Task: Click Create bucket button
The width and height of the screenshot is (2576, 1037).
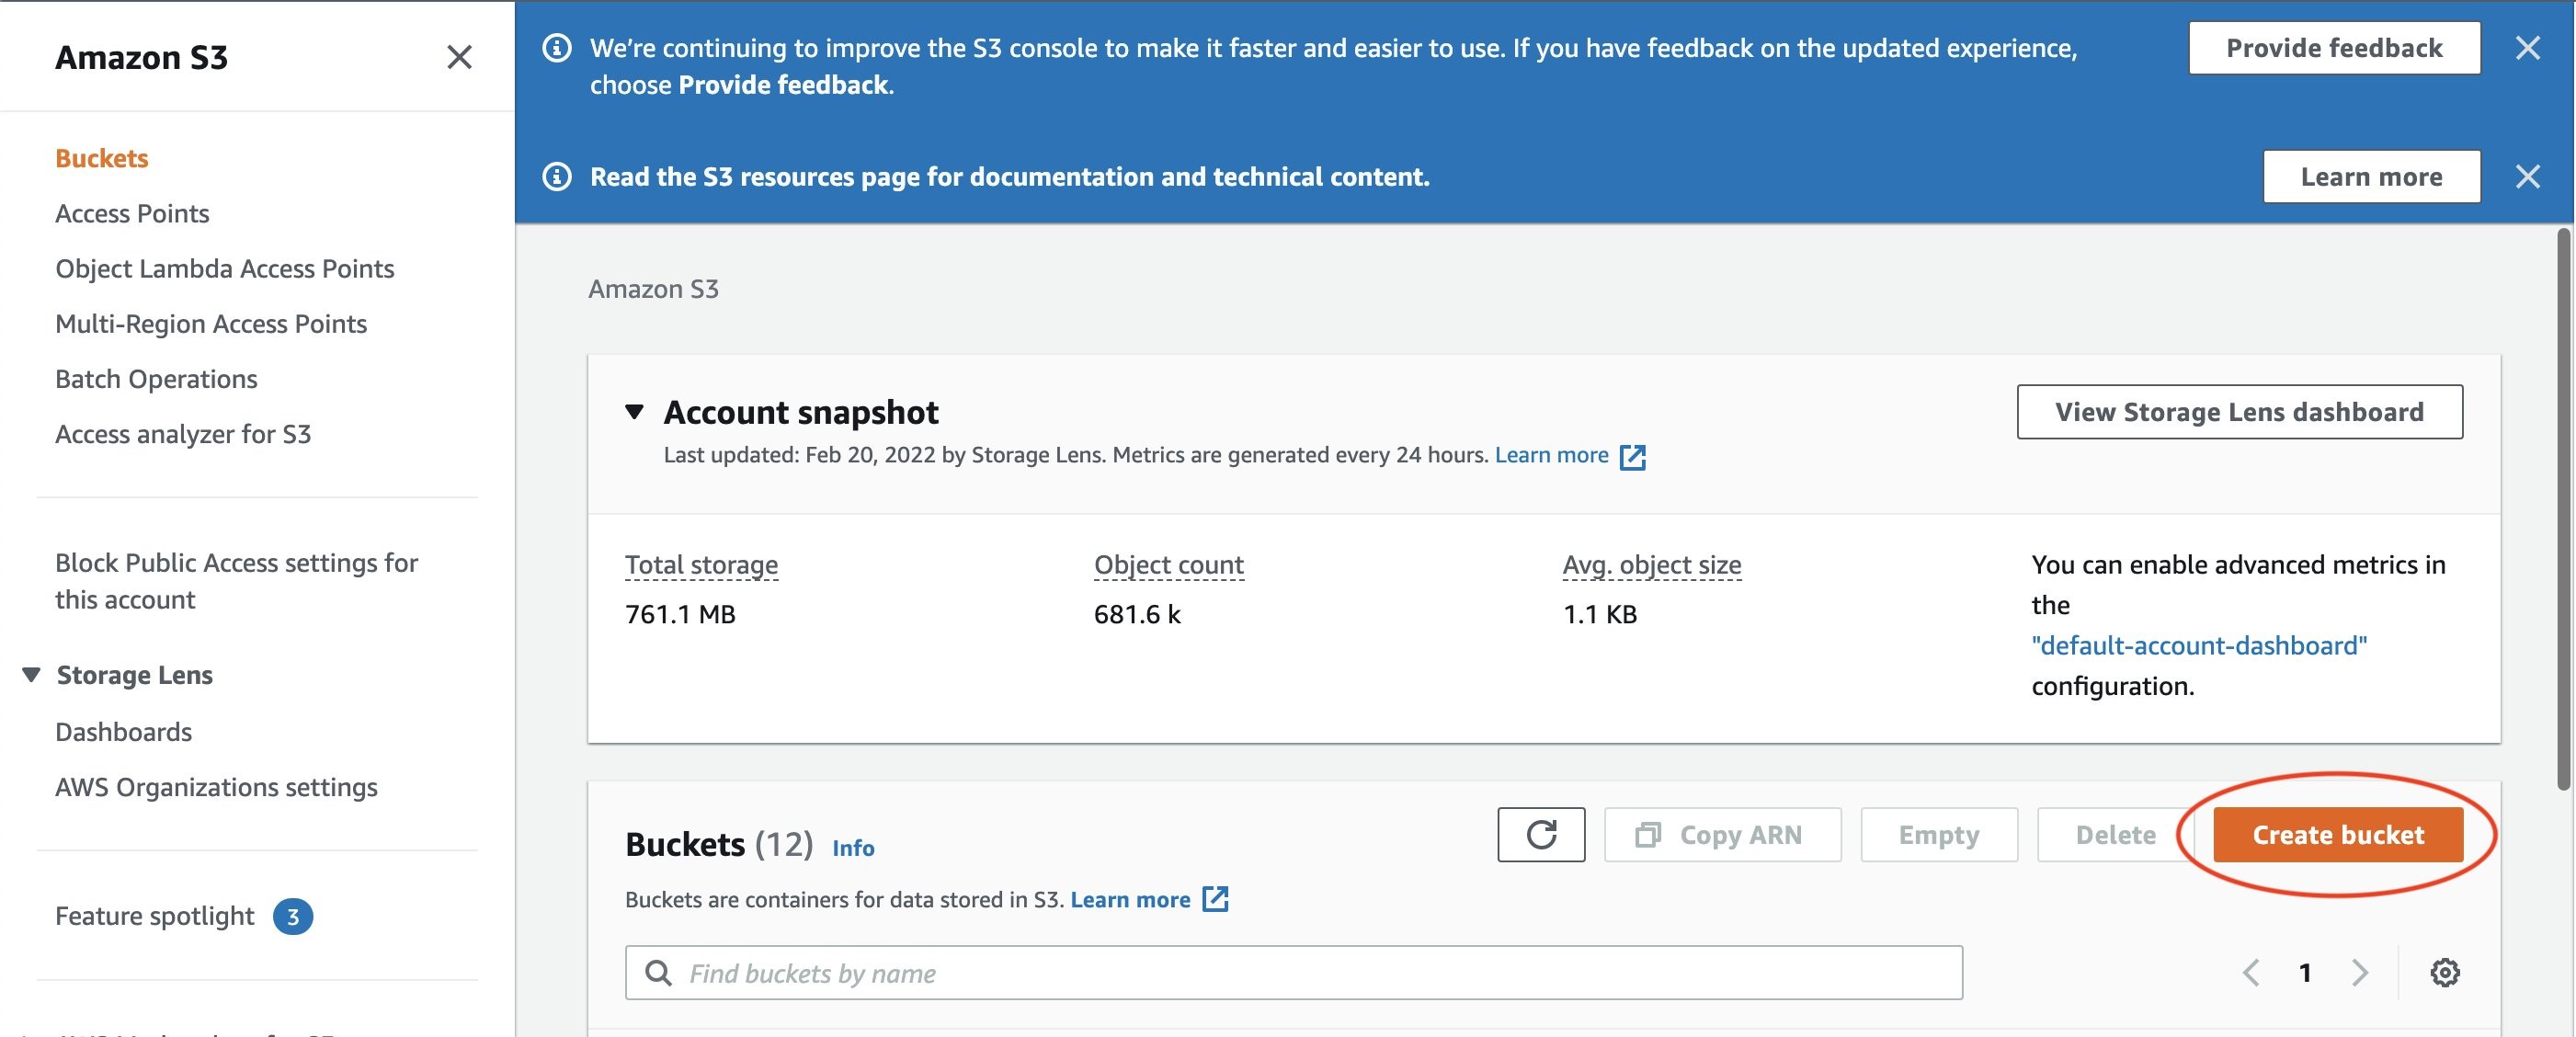Action: [2338, 833]
